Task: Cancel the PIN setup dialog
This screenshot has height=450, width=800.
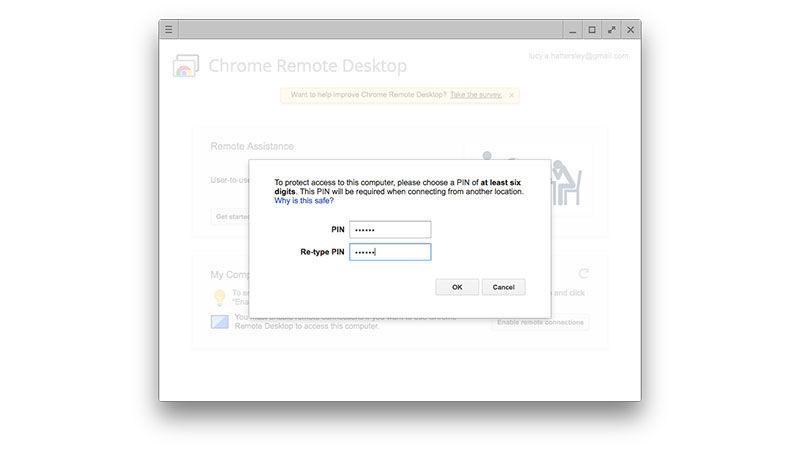Action: click(503, 287)
